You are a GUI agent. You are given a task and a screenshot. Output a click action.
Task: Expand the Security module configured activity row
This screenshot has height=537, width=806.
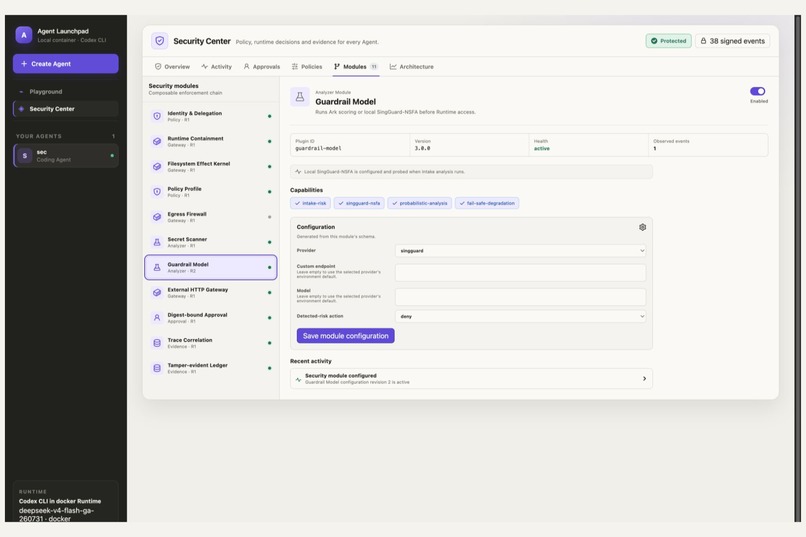[x=471, y=379]
